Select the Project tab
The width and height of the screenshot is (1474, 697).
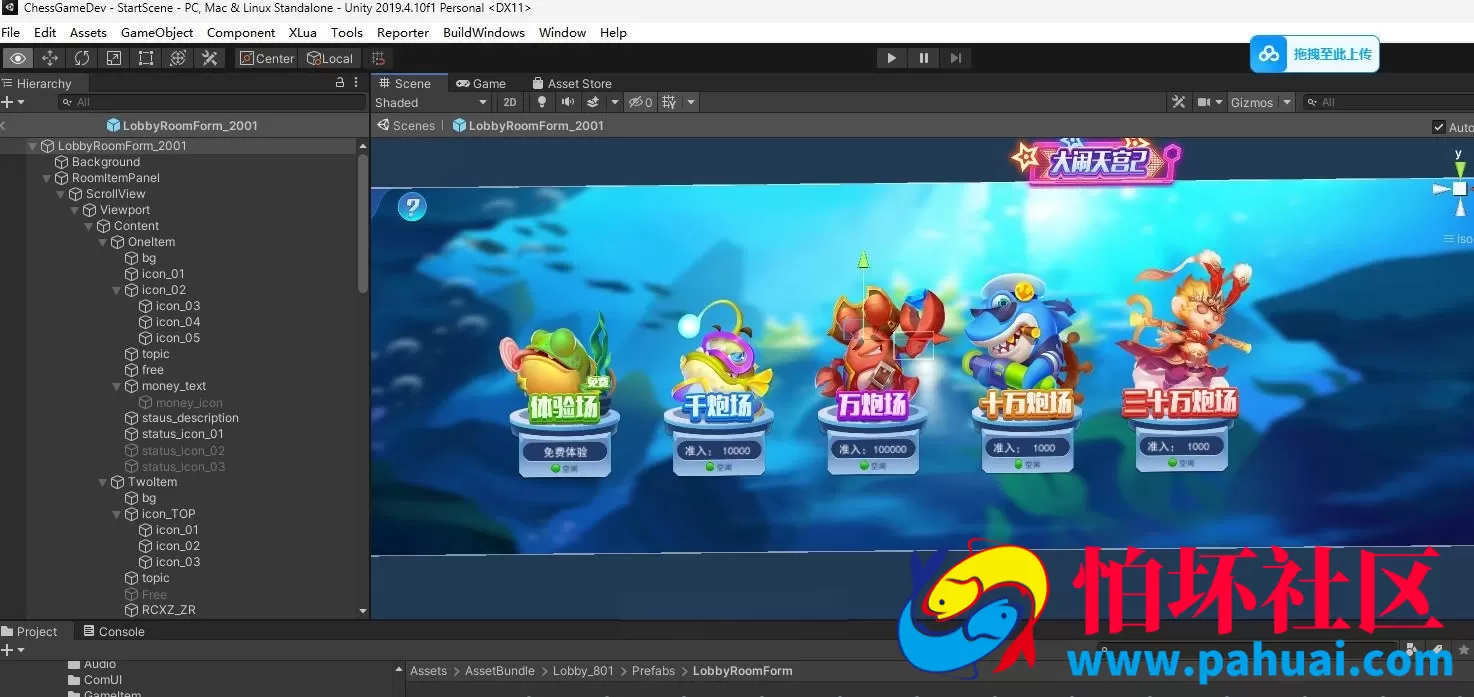30,631
